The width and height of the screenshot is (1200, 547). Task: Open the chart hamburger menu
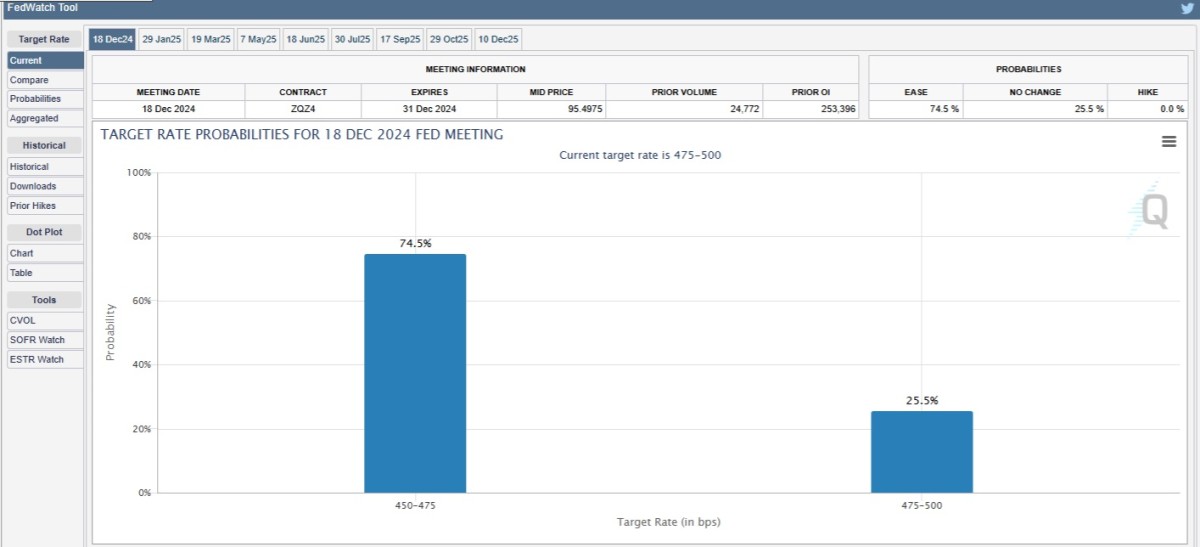1168,142
